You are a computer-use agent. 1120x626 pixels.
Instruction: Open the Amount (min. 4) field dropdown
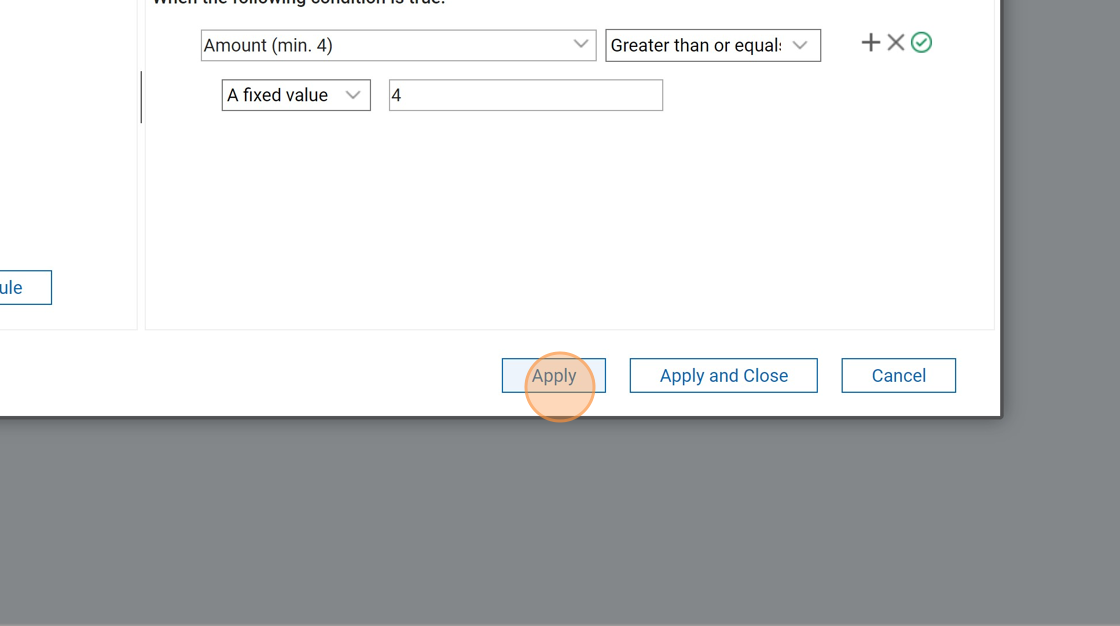point(390,45)
